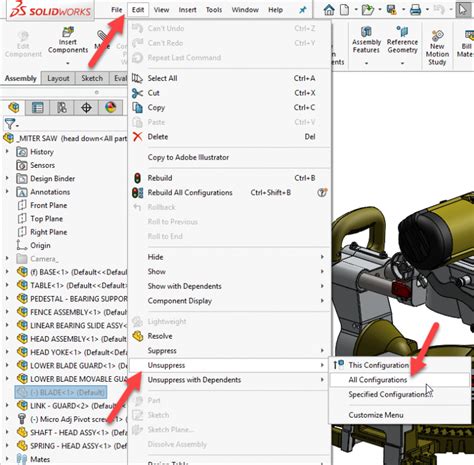The width and height of the screenshot is (474, 465).
Task: Choose Specified Configurations in submenu
Action: pos(400,395)
